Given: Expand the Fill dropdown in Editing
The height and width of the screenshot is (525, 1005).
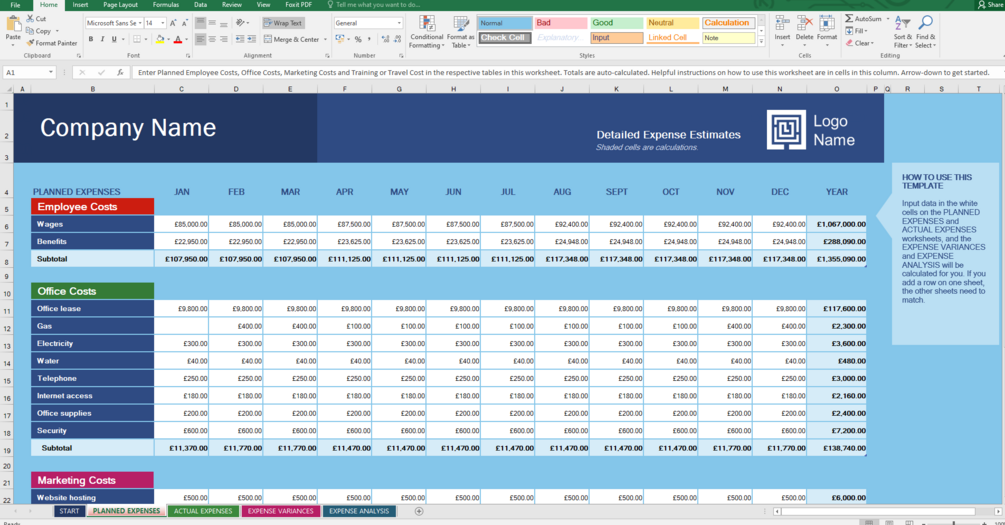Looking at the screenshot, I should coord(865,31).
